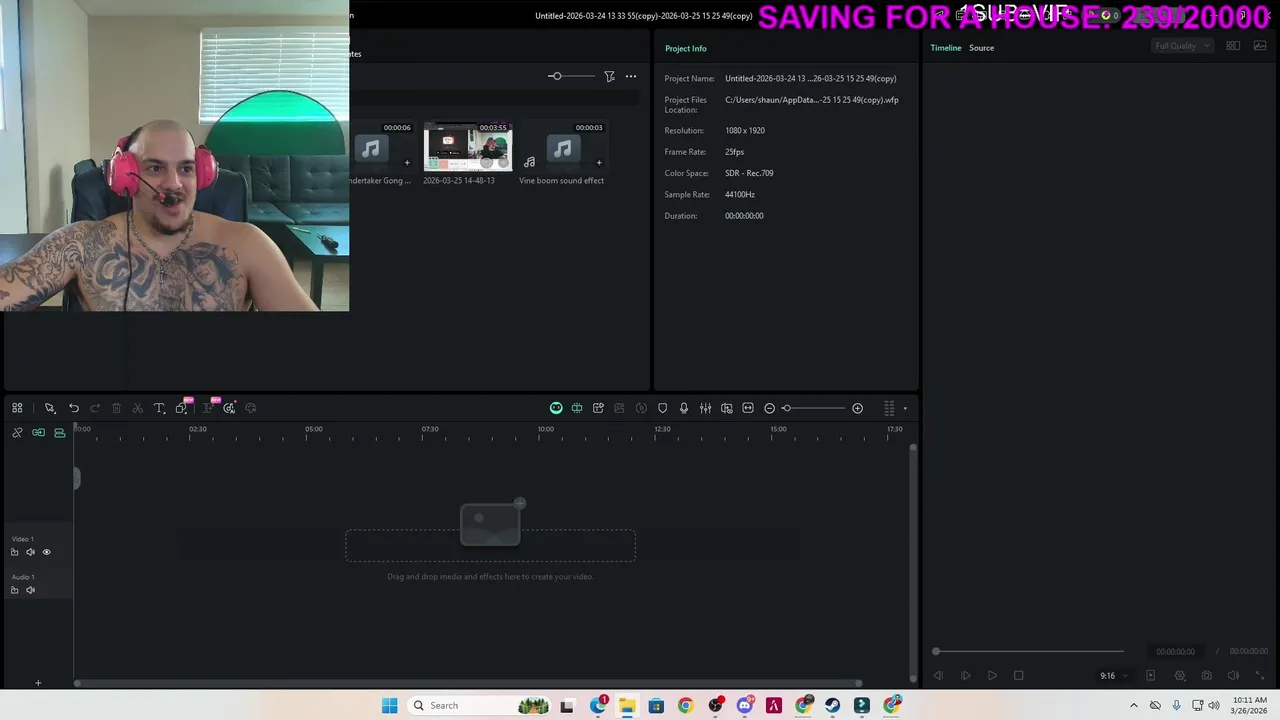The width and height of the screenshot is (1280, 720).
Task: Click the preview layout grid icon
Action: [x=1233, y=46]
